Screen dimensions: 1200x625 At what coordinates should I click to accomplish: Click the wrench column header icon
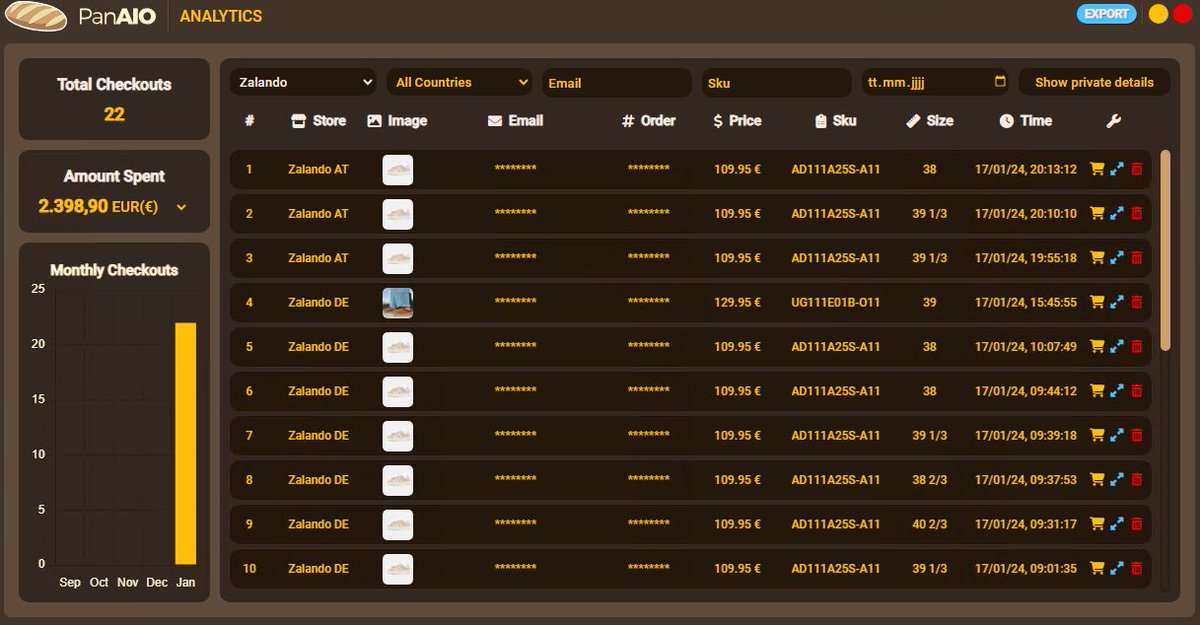(x=1114, y=121)
